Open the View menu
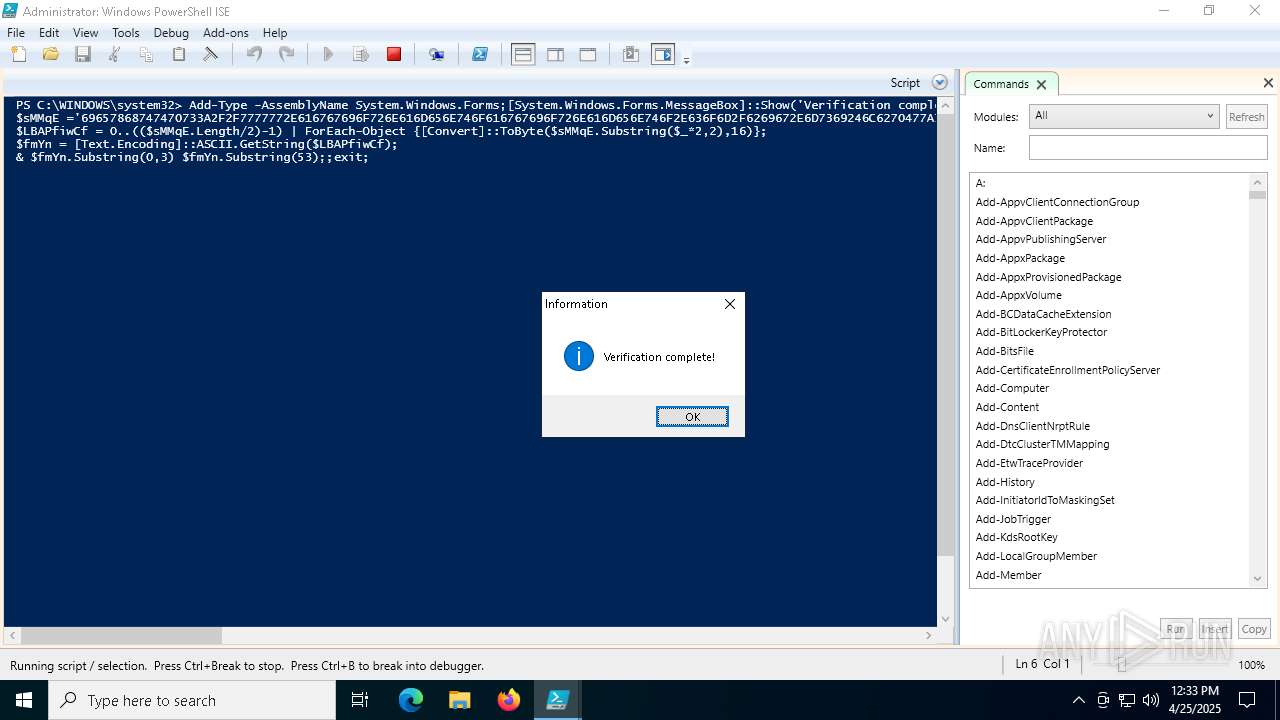This screenshot has width=1280, height=720. tap(86, 33)
